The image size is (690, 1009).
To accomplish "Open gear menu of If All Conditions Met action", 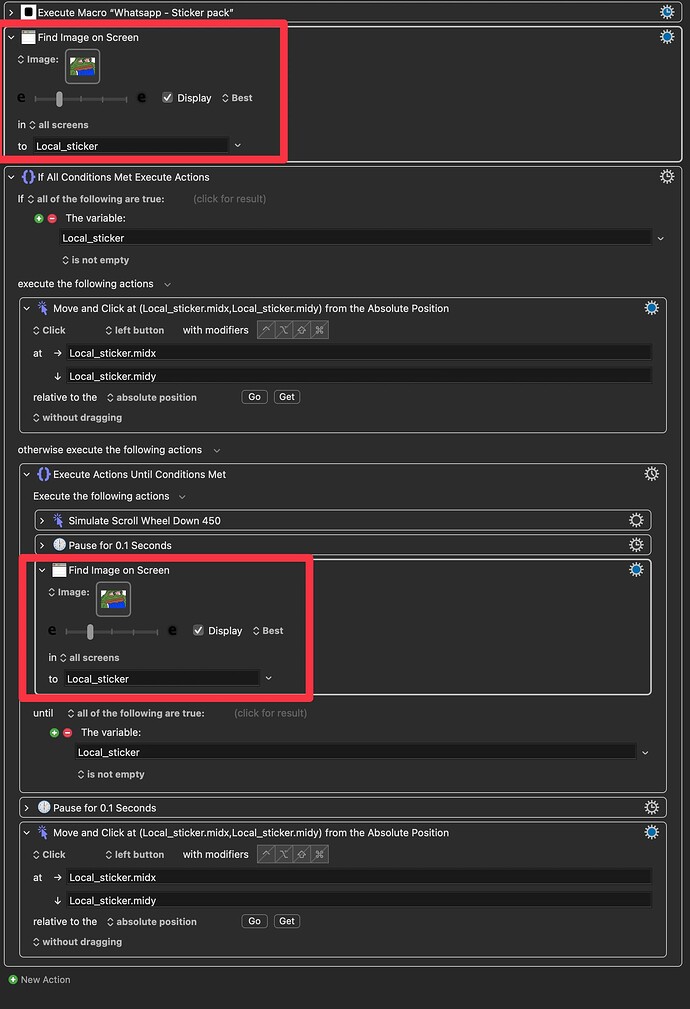I will (667, 177).
